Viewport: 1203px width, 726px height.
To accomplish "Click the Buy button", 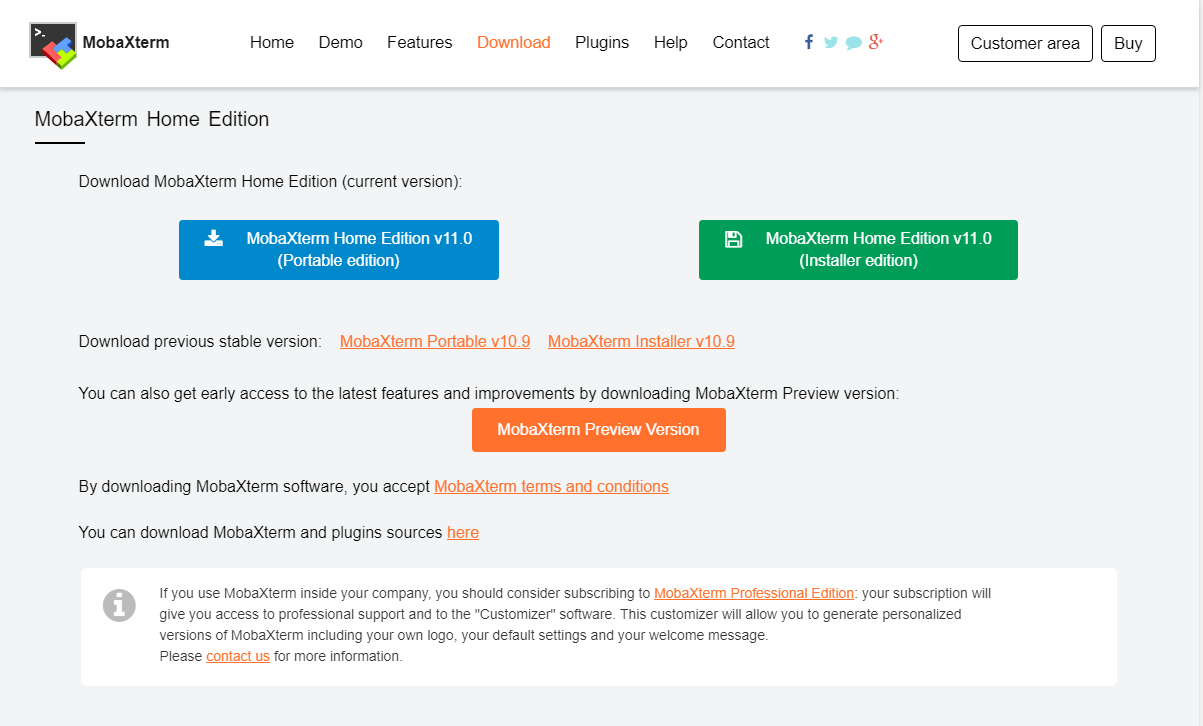I will [1128, 44].
